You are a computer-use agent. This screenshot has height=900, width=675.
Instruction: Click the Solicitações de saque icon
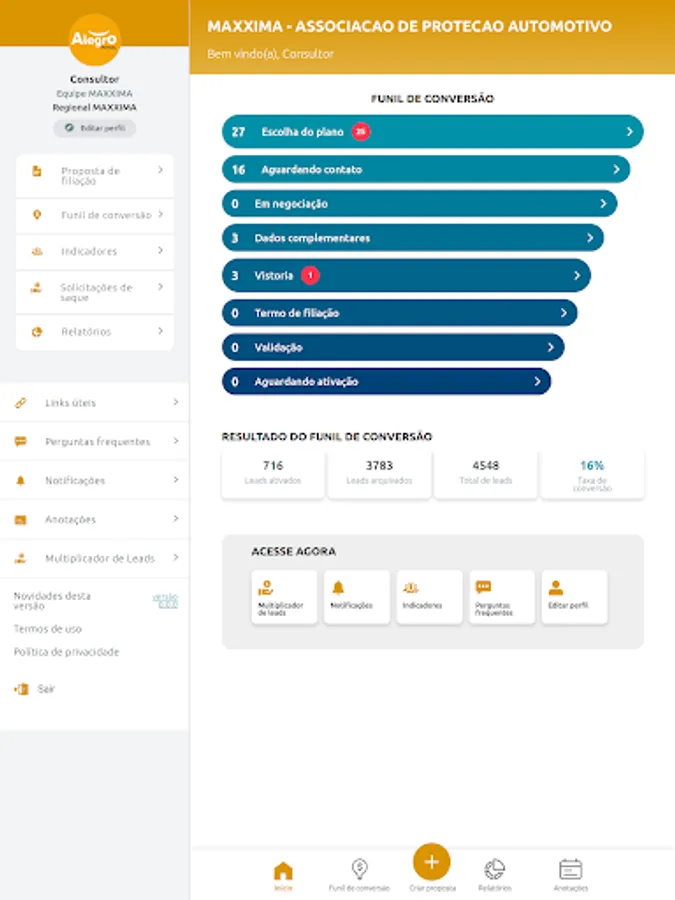37,288
